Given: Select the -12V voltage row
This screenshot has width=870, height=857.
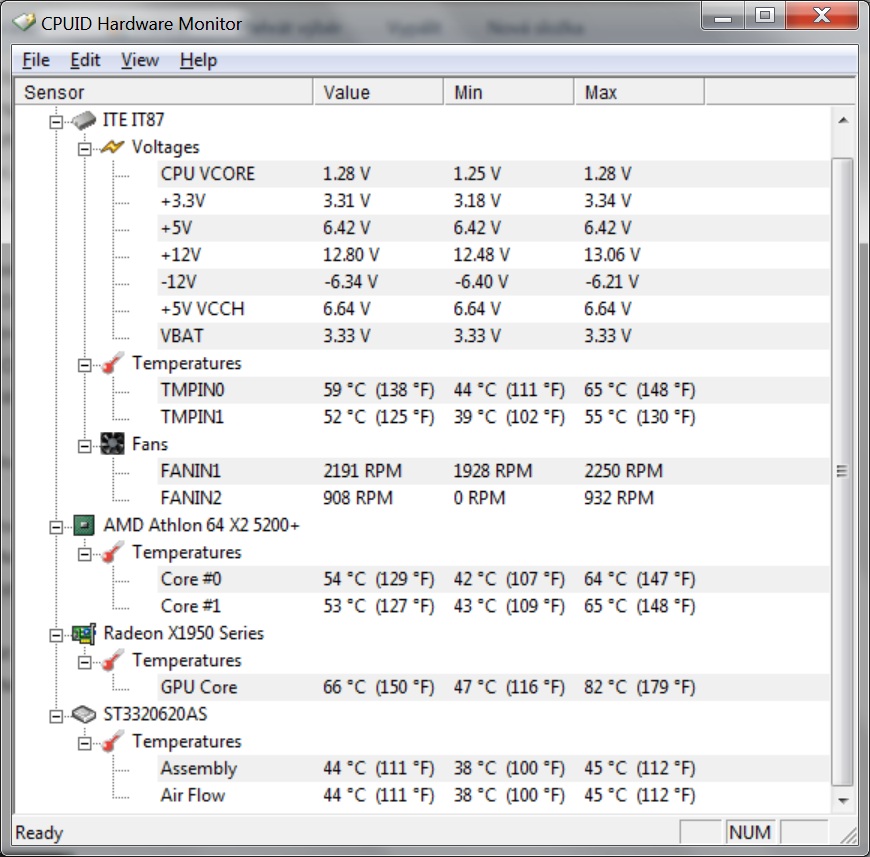Looking at the screenshot, I should pos(493,282).
